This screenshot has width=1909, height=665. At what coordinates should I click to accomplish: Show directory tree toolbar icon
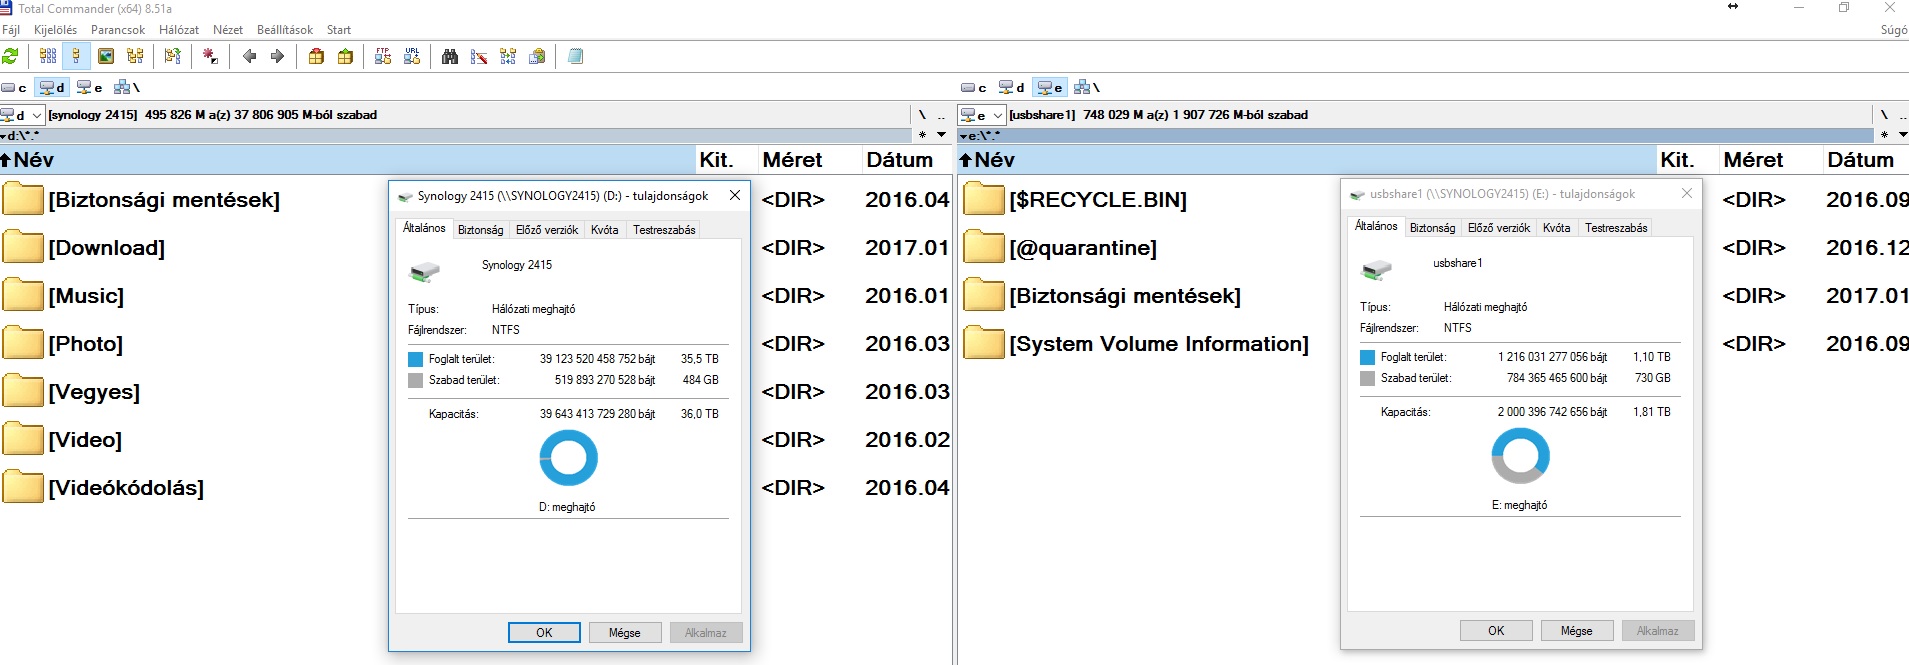pyautogui.click(x=135, y=56)
